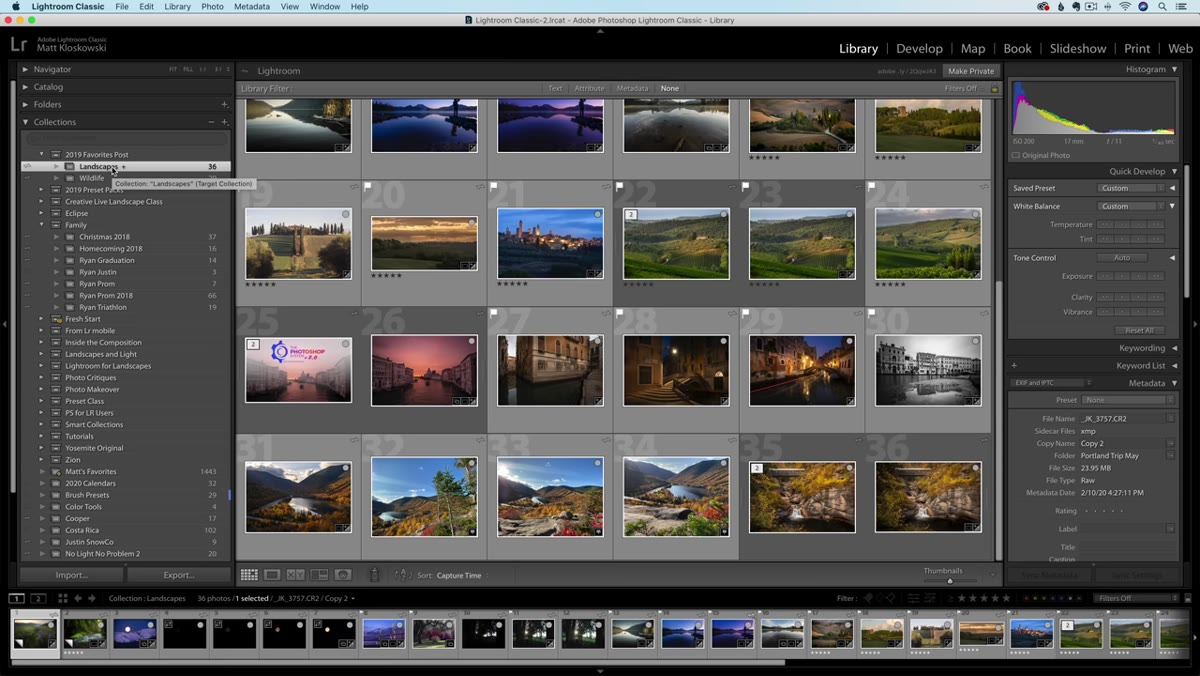Switch to the Map module
1200x676 pixels.
tap(973, 48)
